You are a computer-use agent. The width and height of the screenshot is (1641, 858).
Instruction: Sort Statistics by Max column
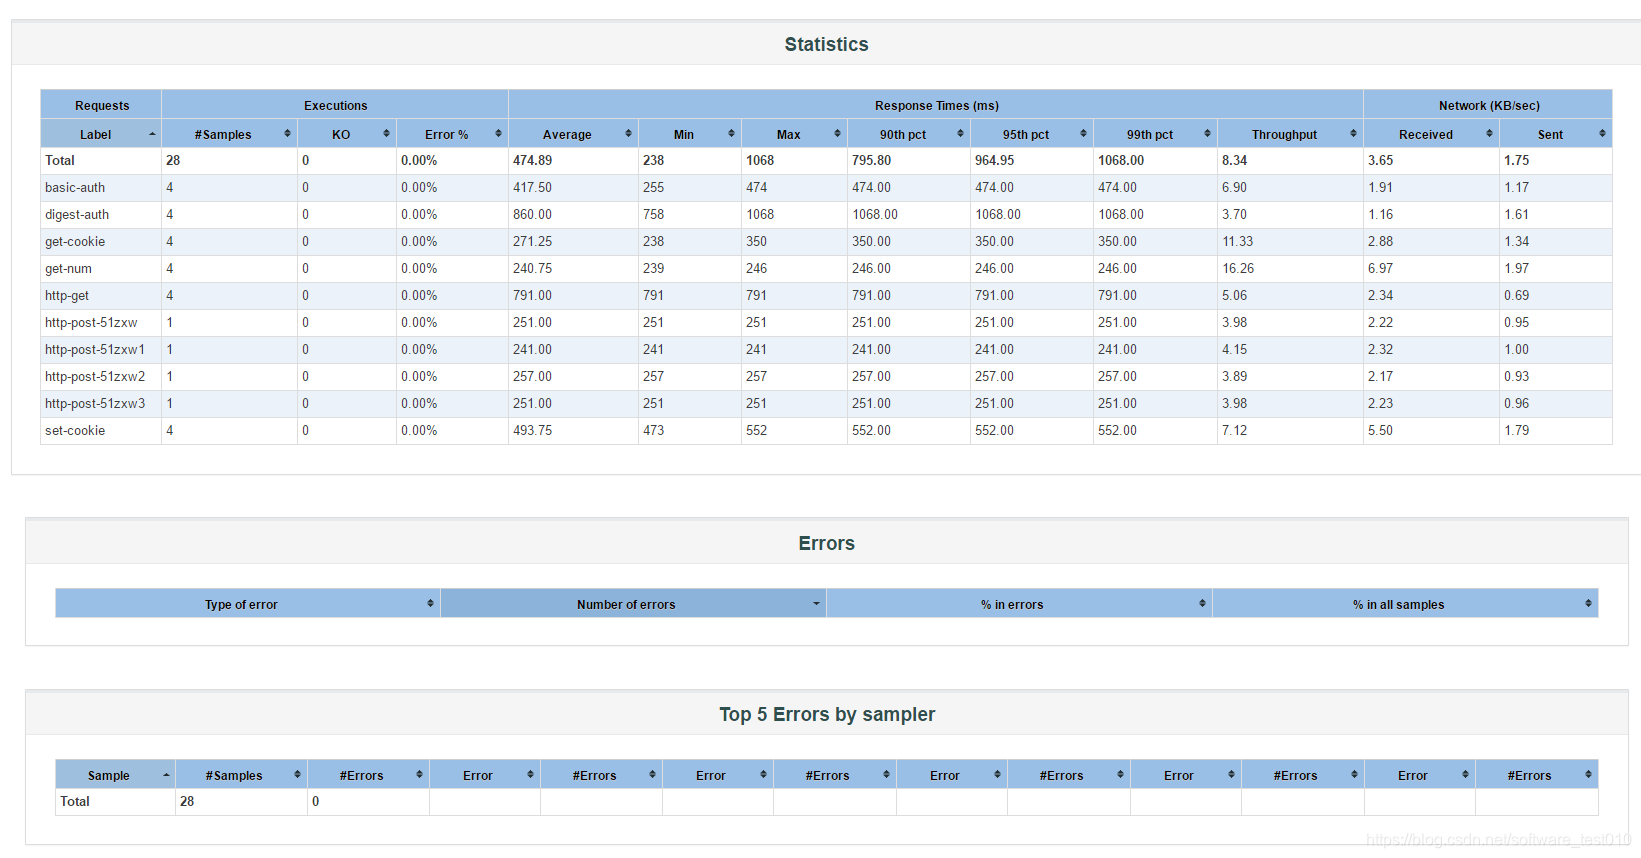[794, 134]
